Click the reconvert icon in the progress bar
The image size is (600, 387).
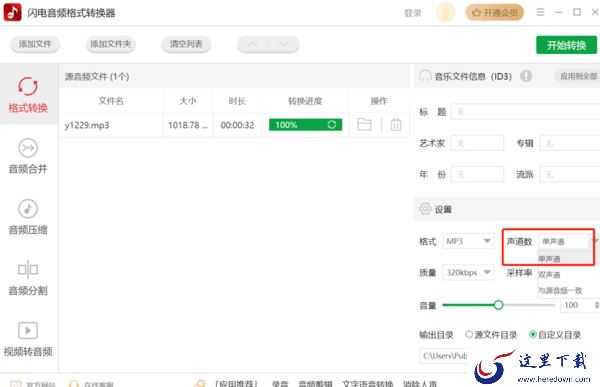point(332,124)
